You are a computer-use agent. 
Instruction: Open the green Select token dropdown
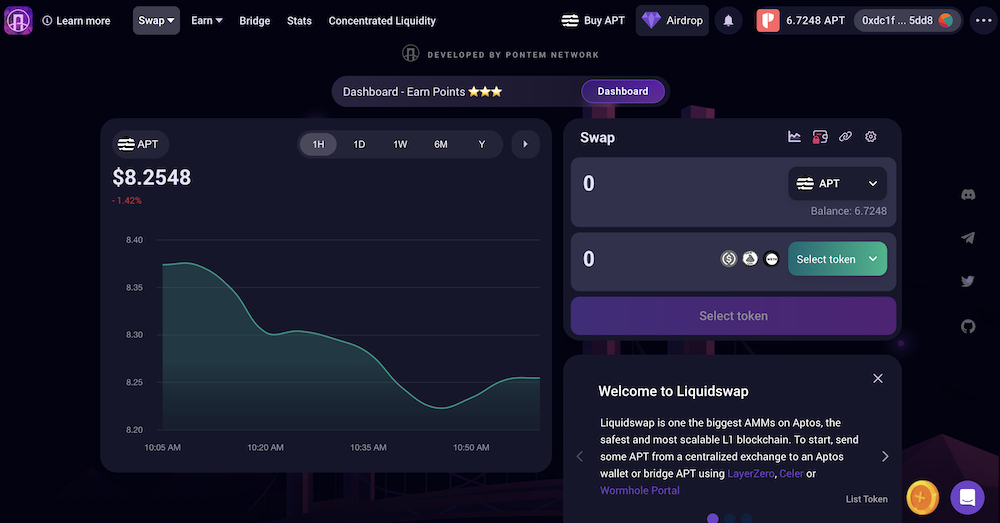click(x=837, y=259)
